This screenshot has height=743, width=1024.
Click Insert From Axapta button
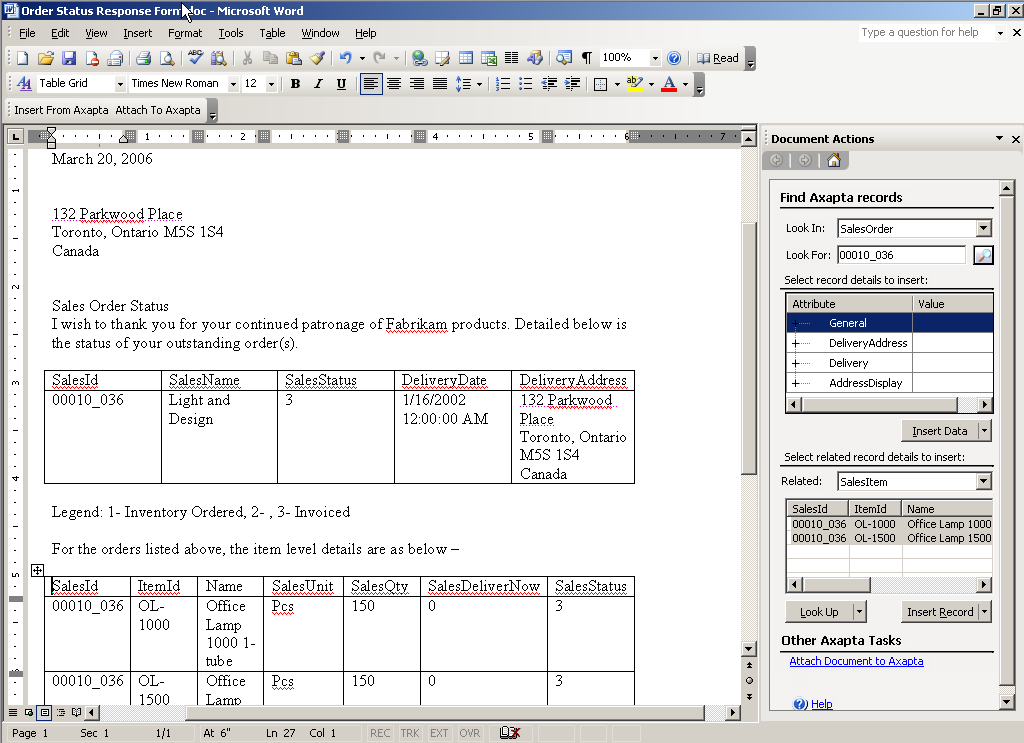pos(61,110)
